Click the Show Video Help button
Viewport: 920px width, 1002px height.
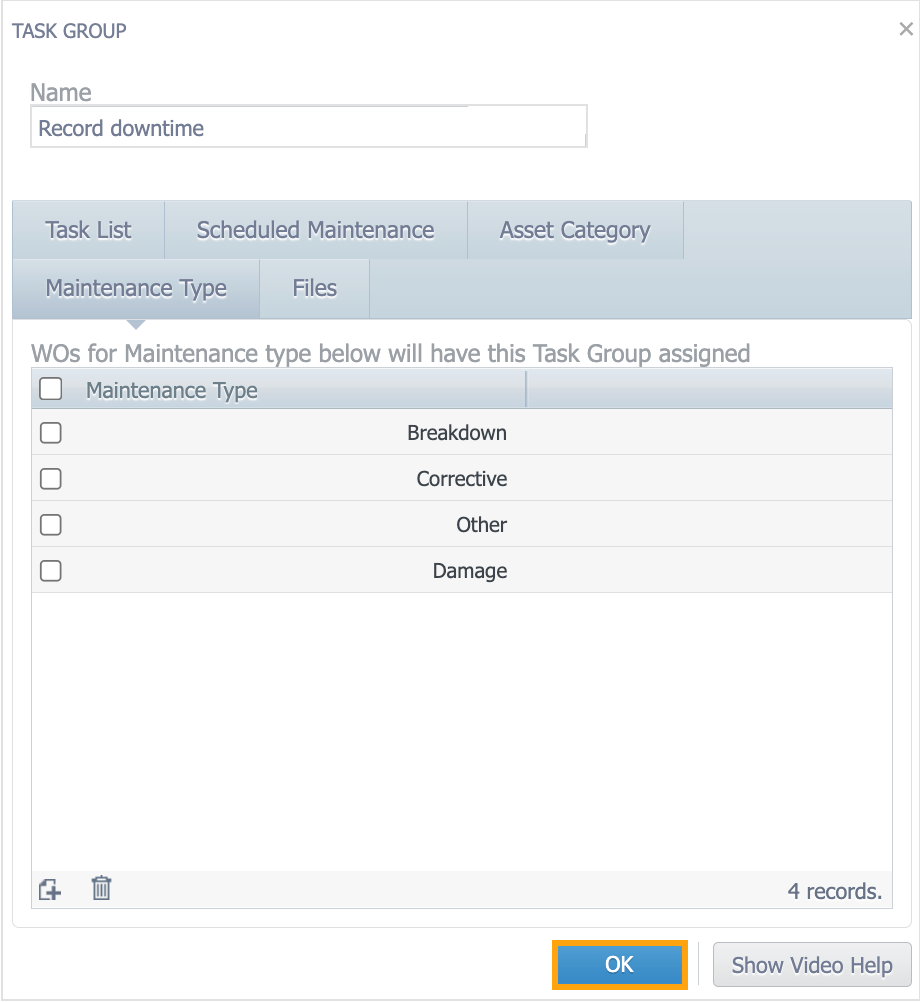(811, 965)
